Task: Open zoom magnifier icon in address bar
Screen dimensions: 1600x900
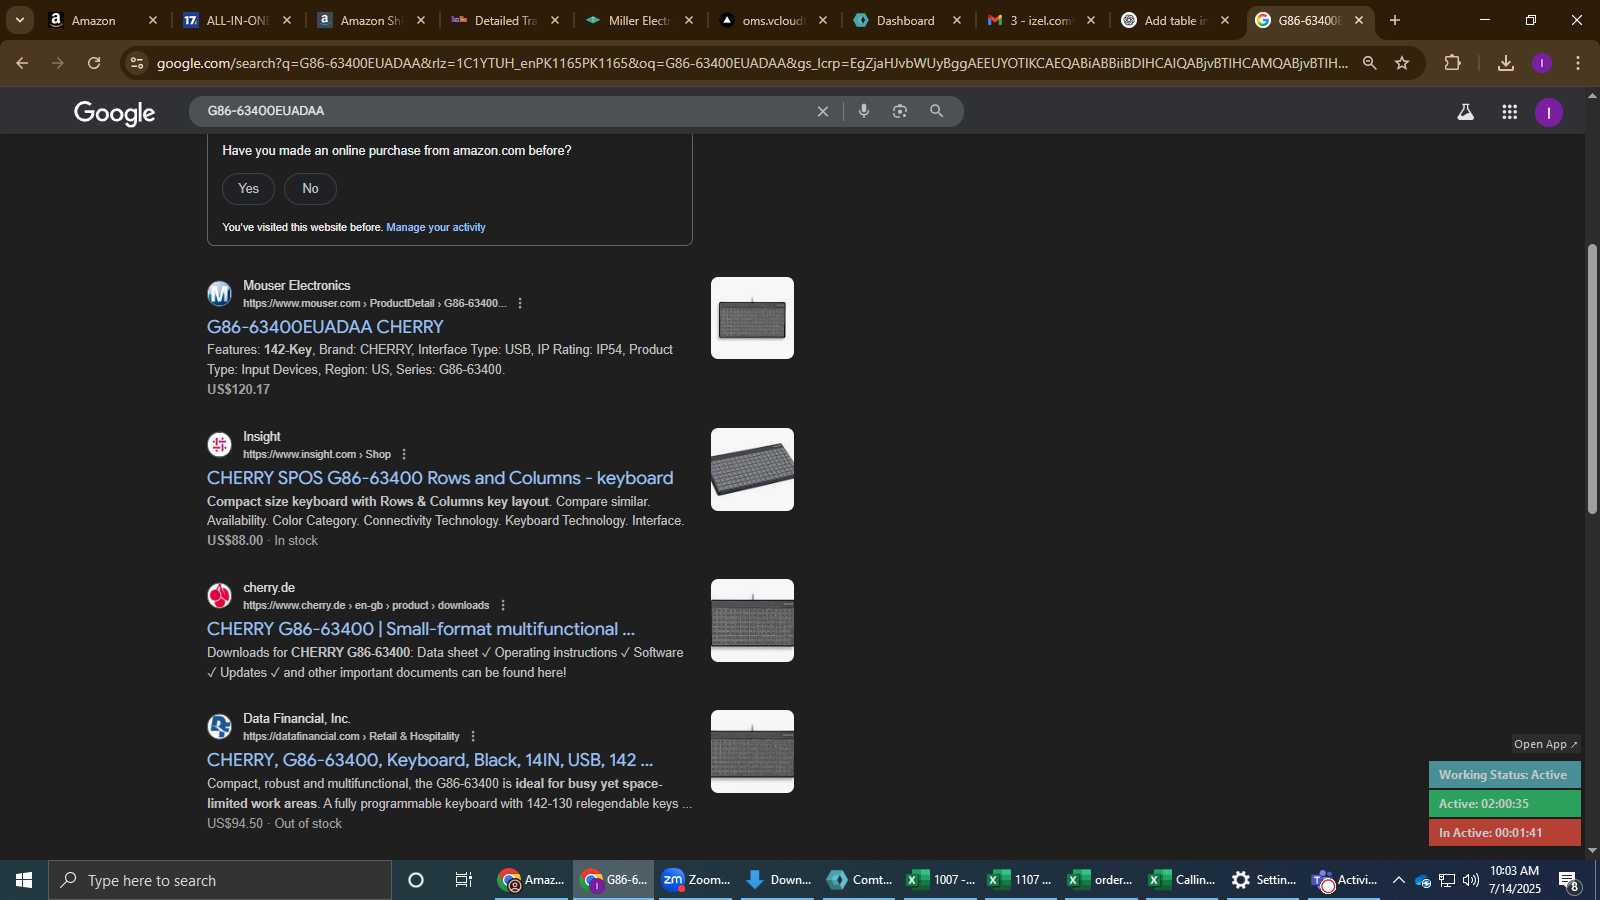Action: pos(1369,63)
